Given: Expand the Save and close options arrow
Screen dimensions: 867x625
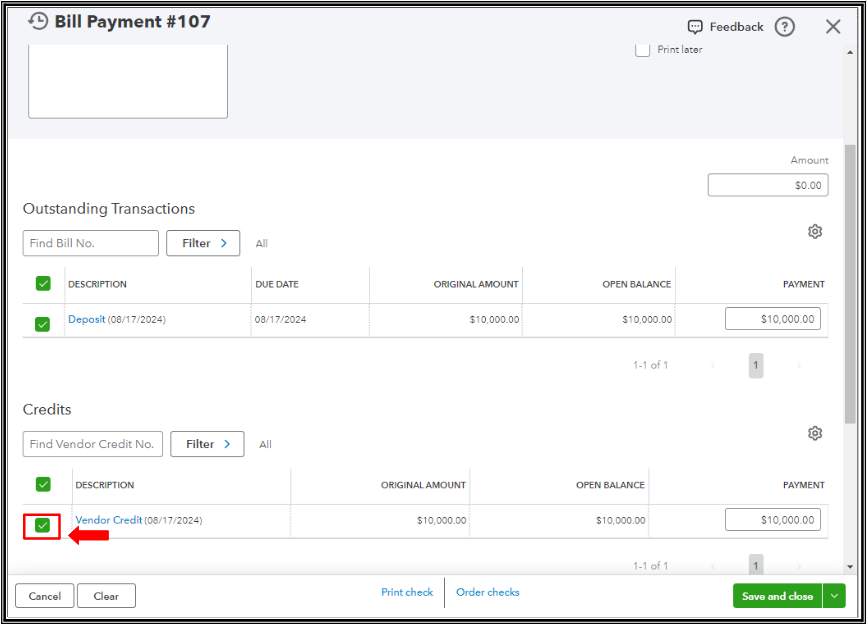Looking at the screenshot, I should coord(834,595).
